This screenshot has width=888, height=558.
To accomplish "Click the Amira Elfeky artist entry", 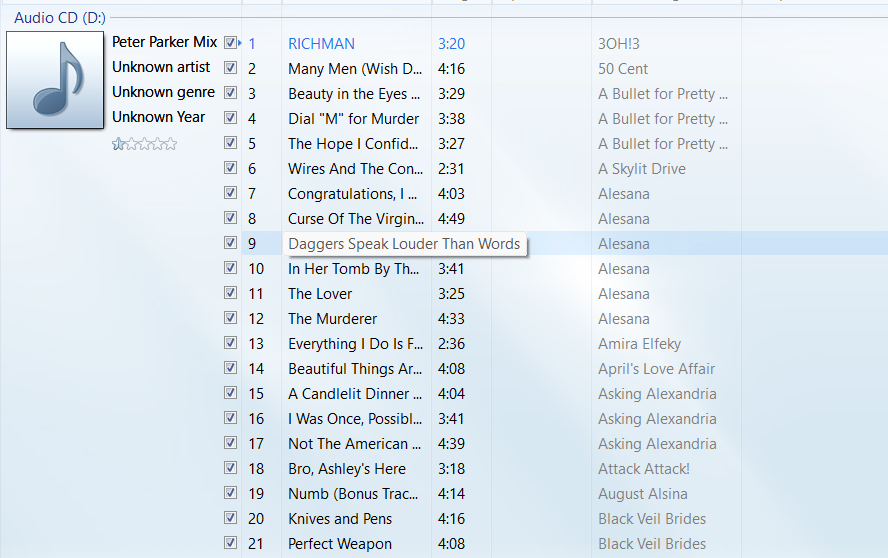I will 639,344.
